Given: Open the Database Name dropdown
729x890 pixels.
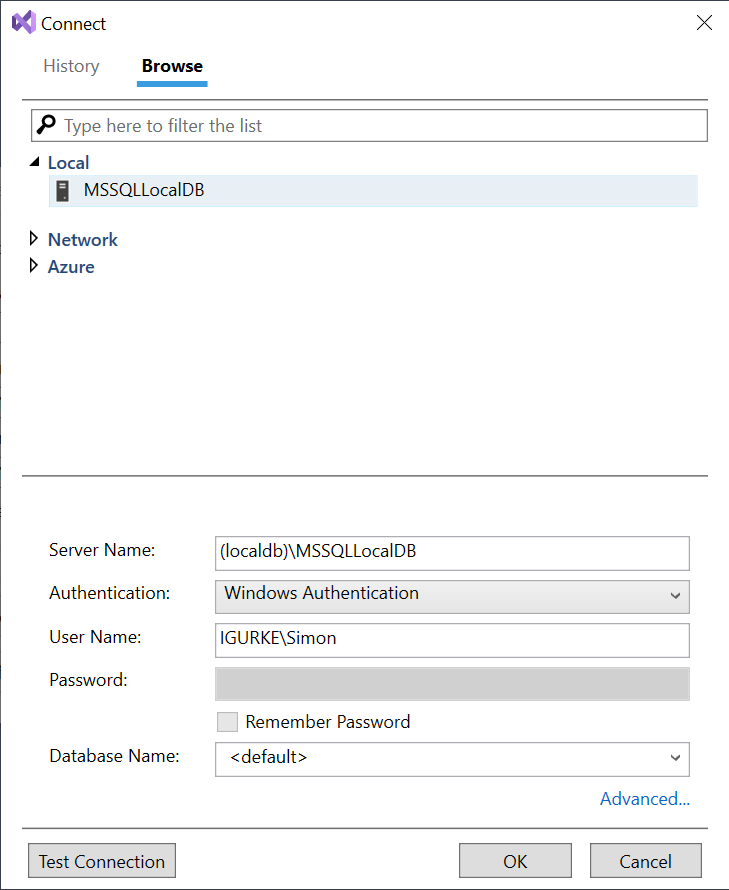Looking at the screenshot, I should (452, 758).
